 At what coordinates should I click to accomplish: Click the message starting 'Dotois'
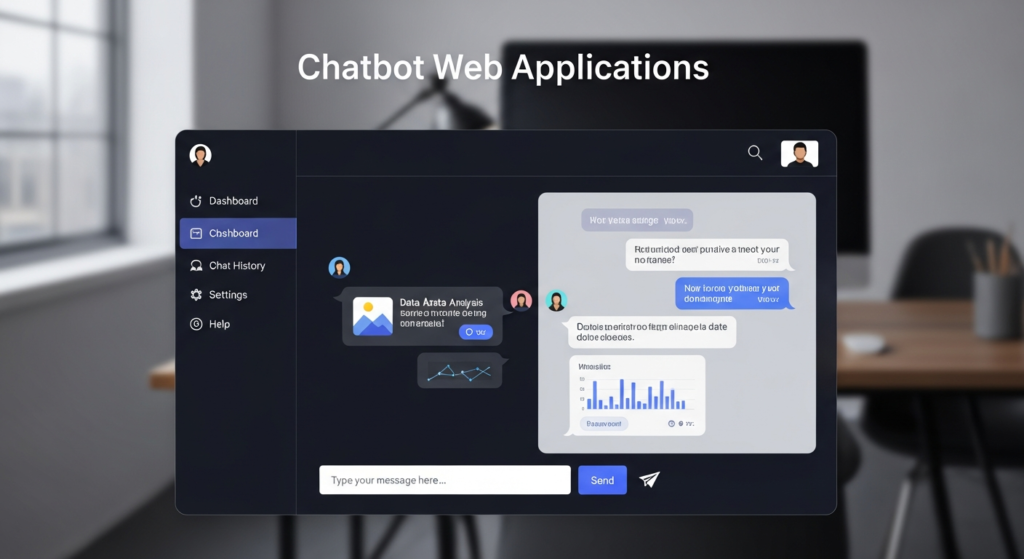(x=652, y=332)
